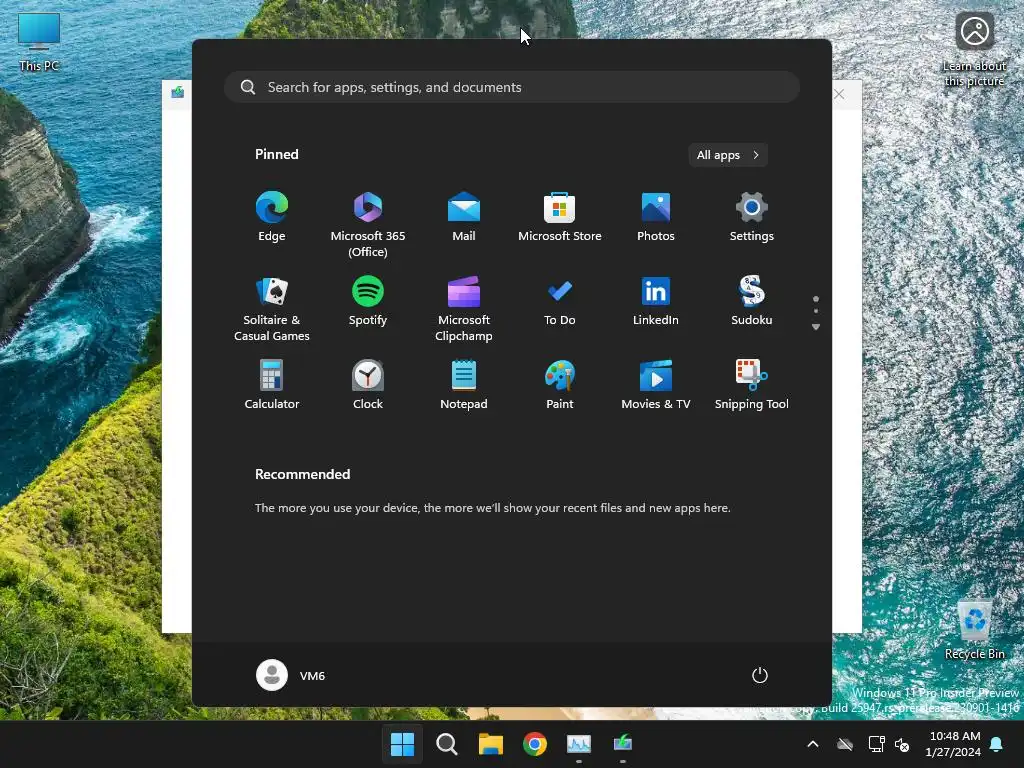
Task: Click the network status tray icon
Action: (x=876, y=744)
